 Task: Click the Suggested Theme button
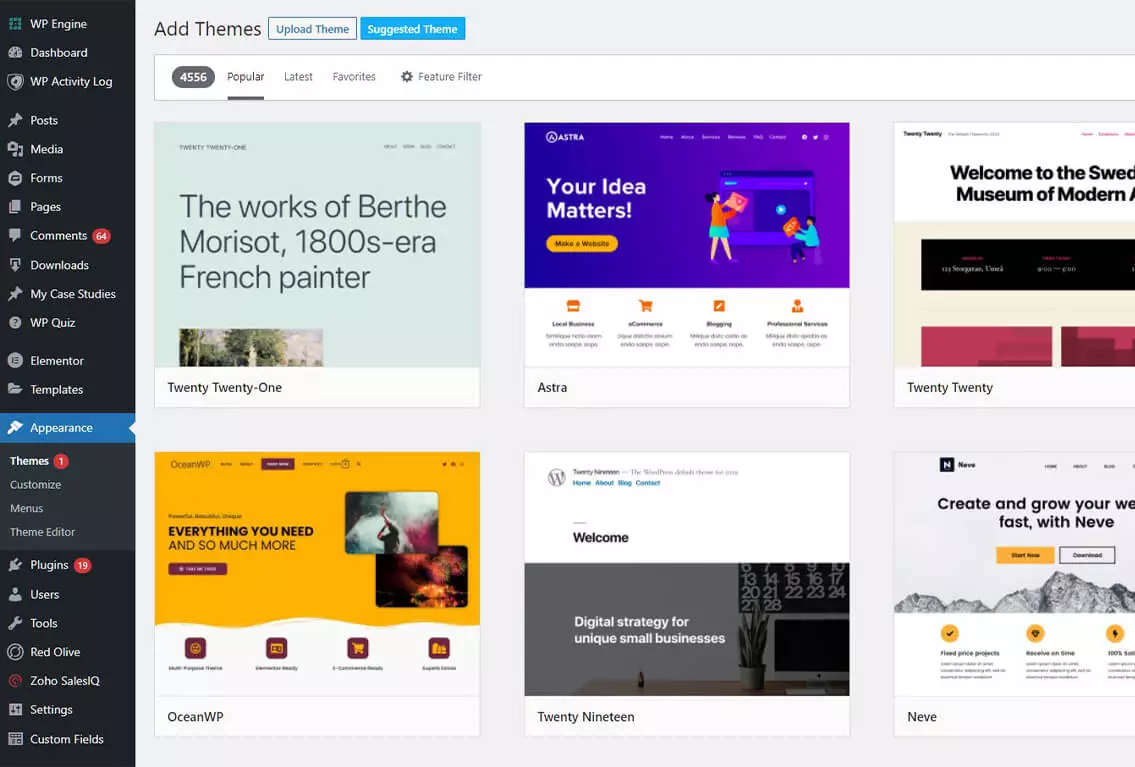413,29
